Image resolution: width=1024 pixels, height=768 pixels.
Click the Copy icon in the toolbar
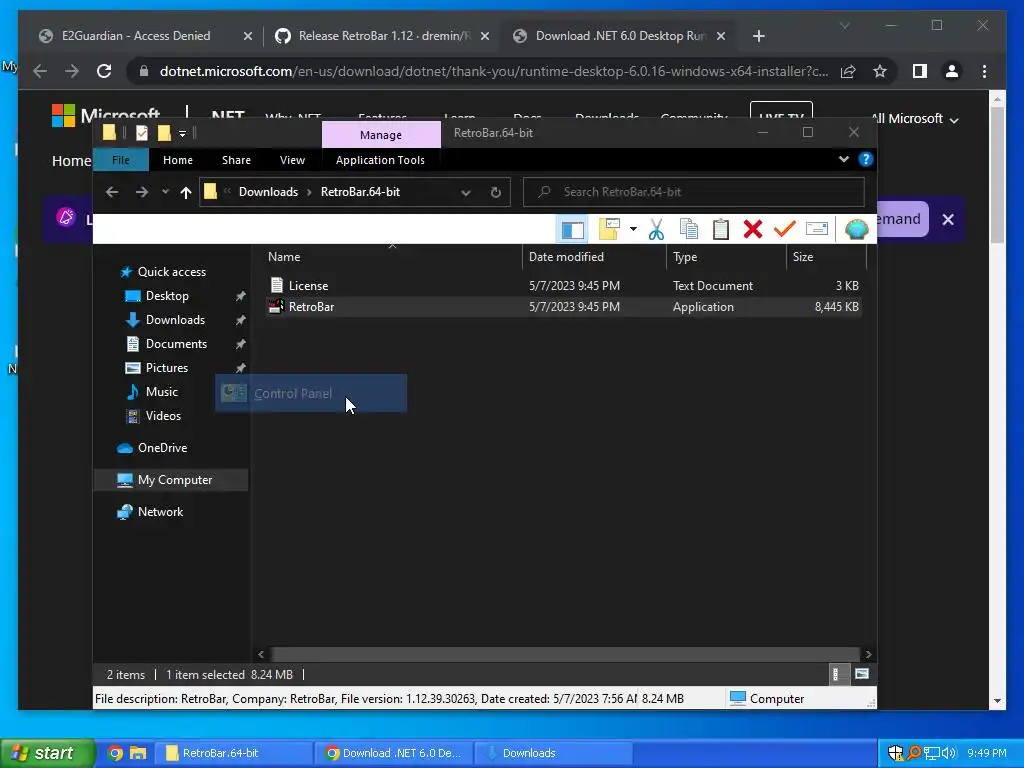point(688,229)
